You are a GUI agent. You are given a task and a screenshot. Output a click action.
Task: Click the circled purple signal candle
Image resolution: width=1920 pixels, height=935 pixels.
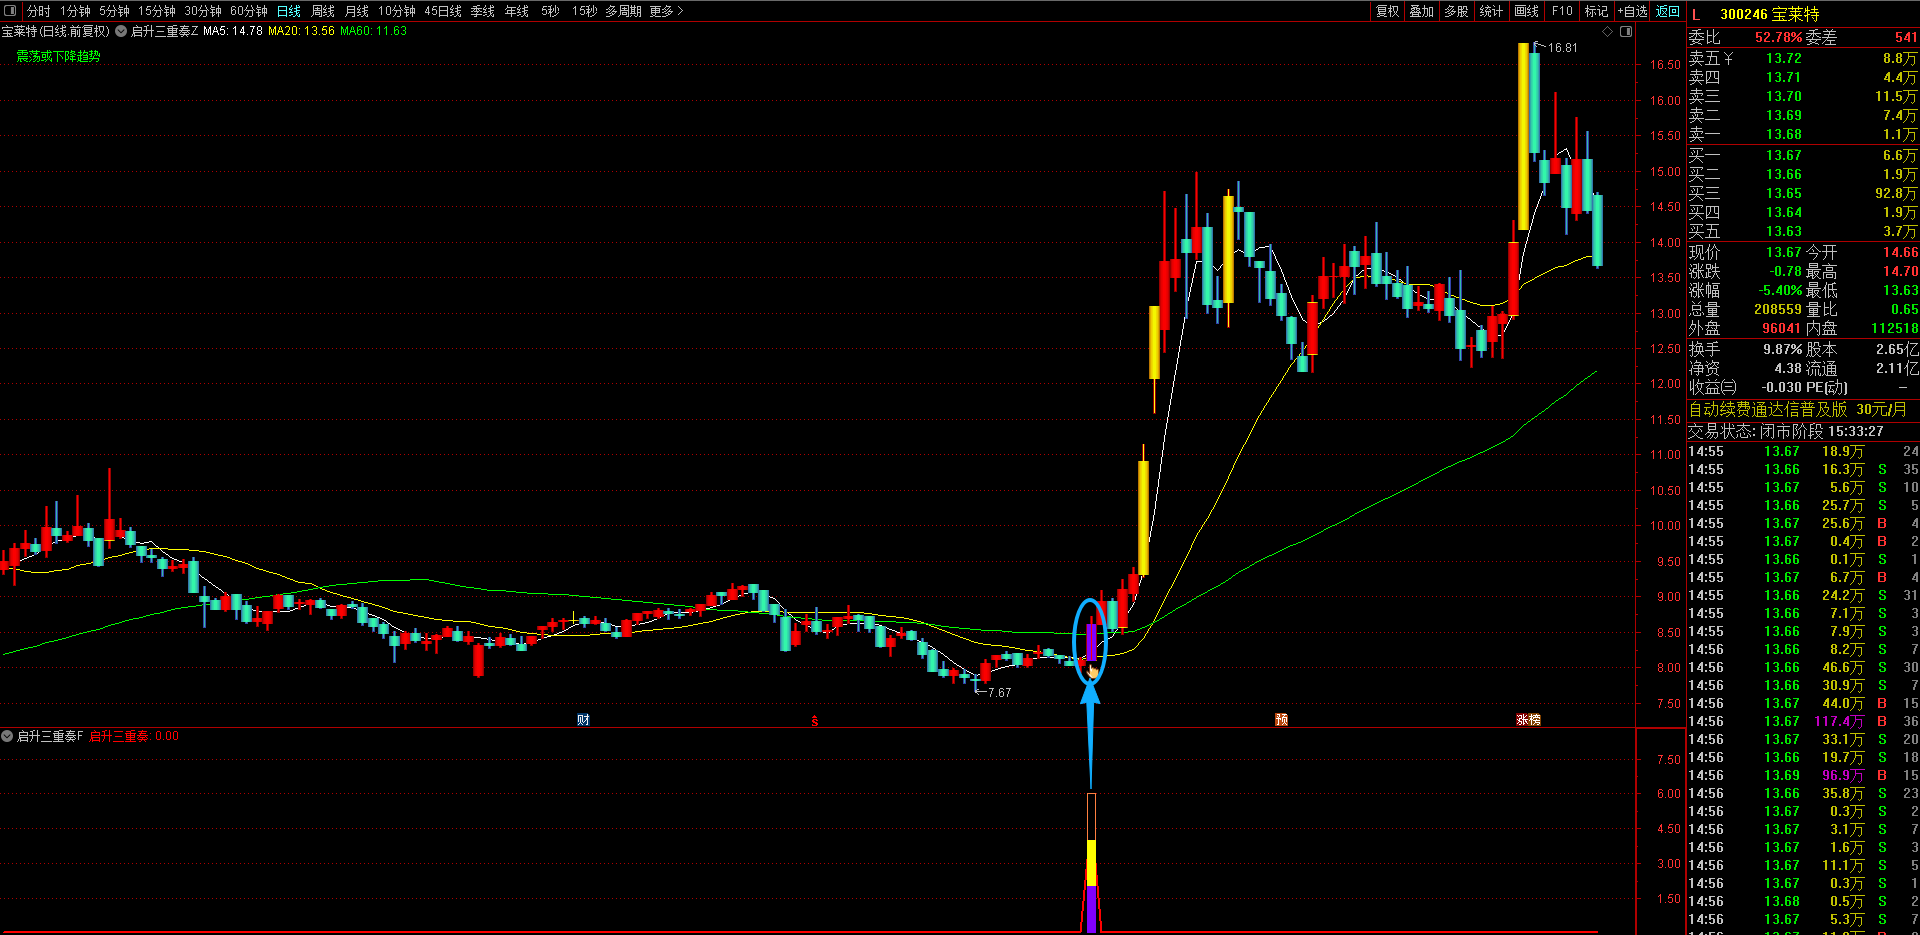click(x=1091, y=642)
